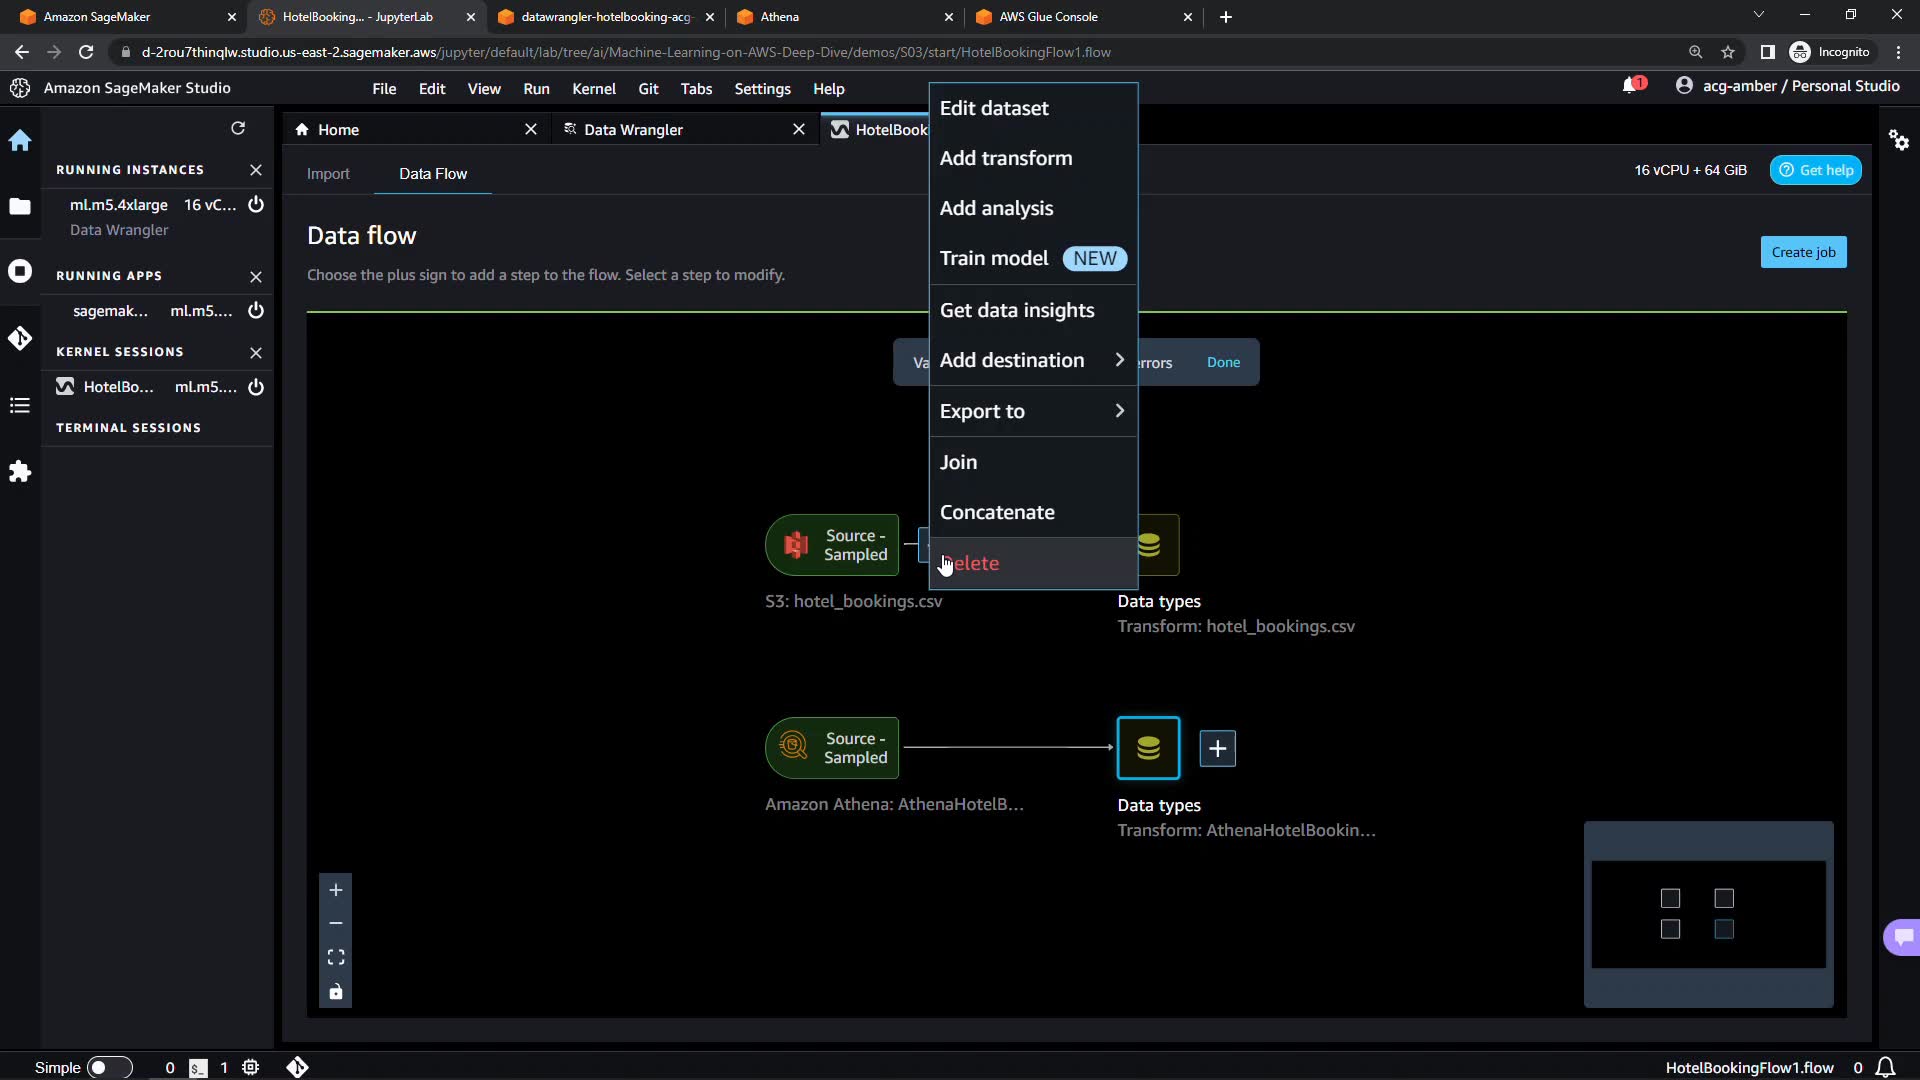Image resolution: width=1920 pixels, height=1080 pixels.
Task: Click the minimap overview panel
Action: [x=1708, y=914]
